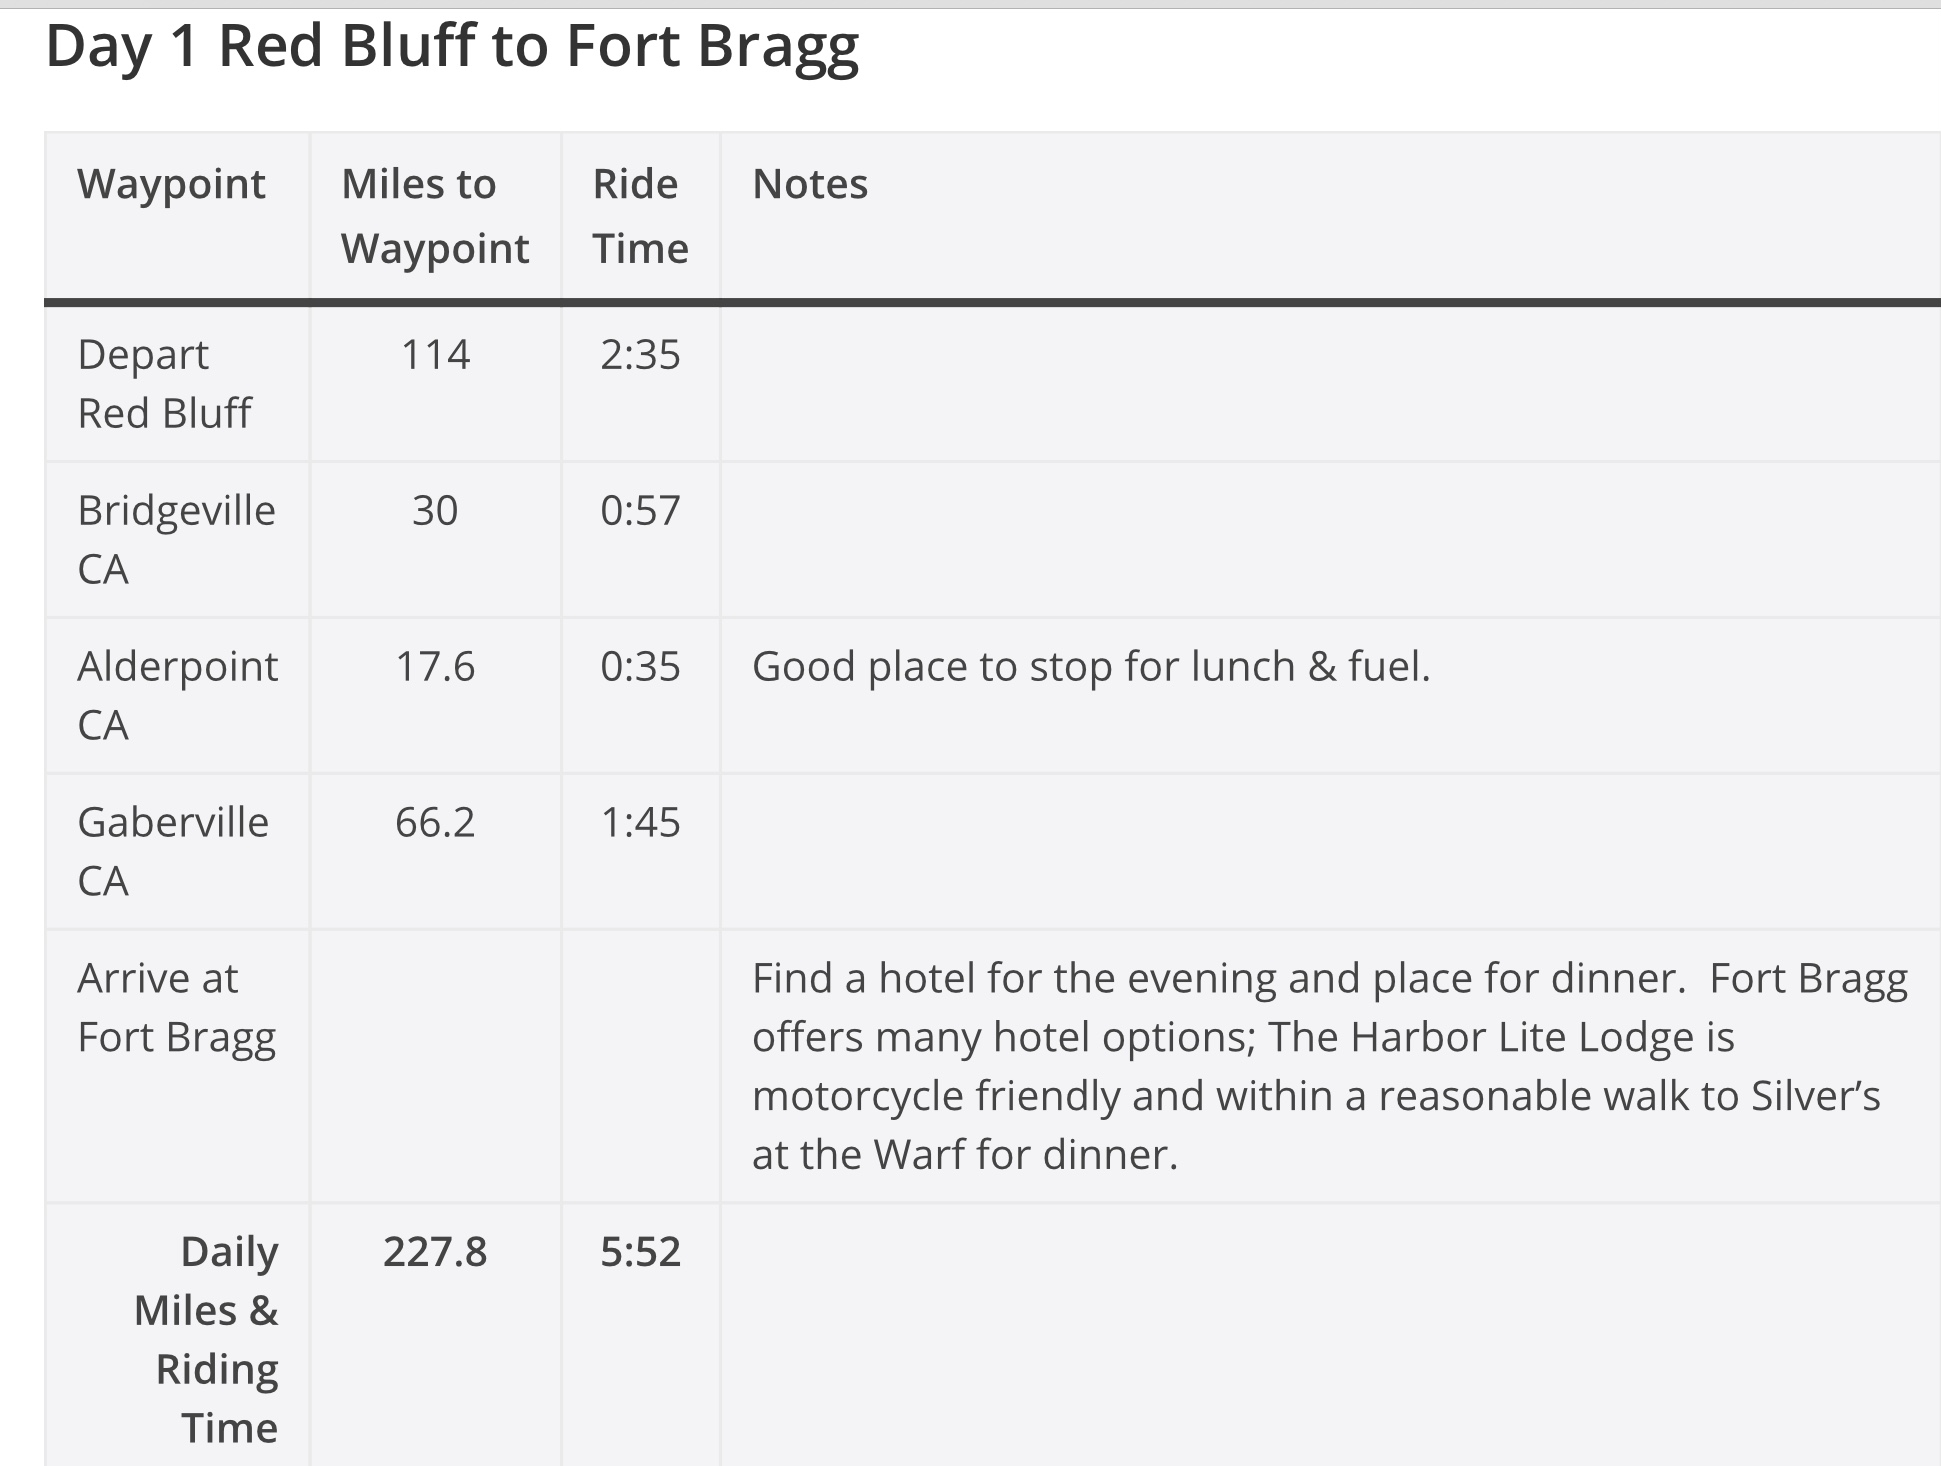Select the 'Alderpoint CA' waypoint cell
Screen dimensions: 1941x1466
(x=177, y=696)
